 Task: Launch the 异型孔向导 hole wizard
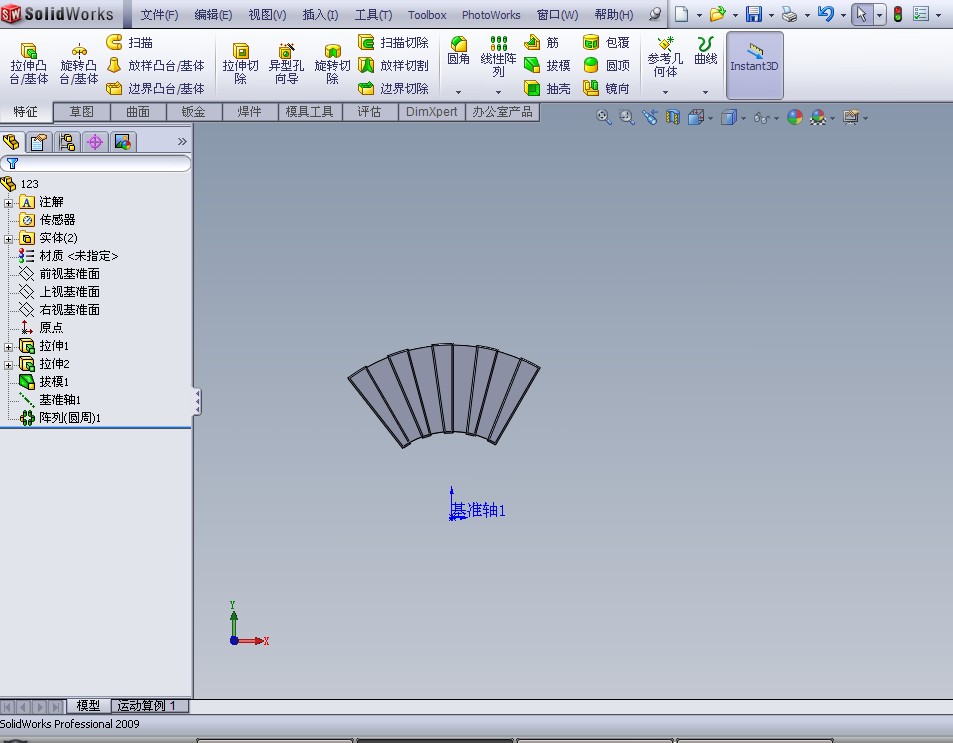[286, 64]
